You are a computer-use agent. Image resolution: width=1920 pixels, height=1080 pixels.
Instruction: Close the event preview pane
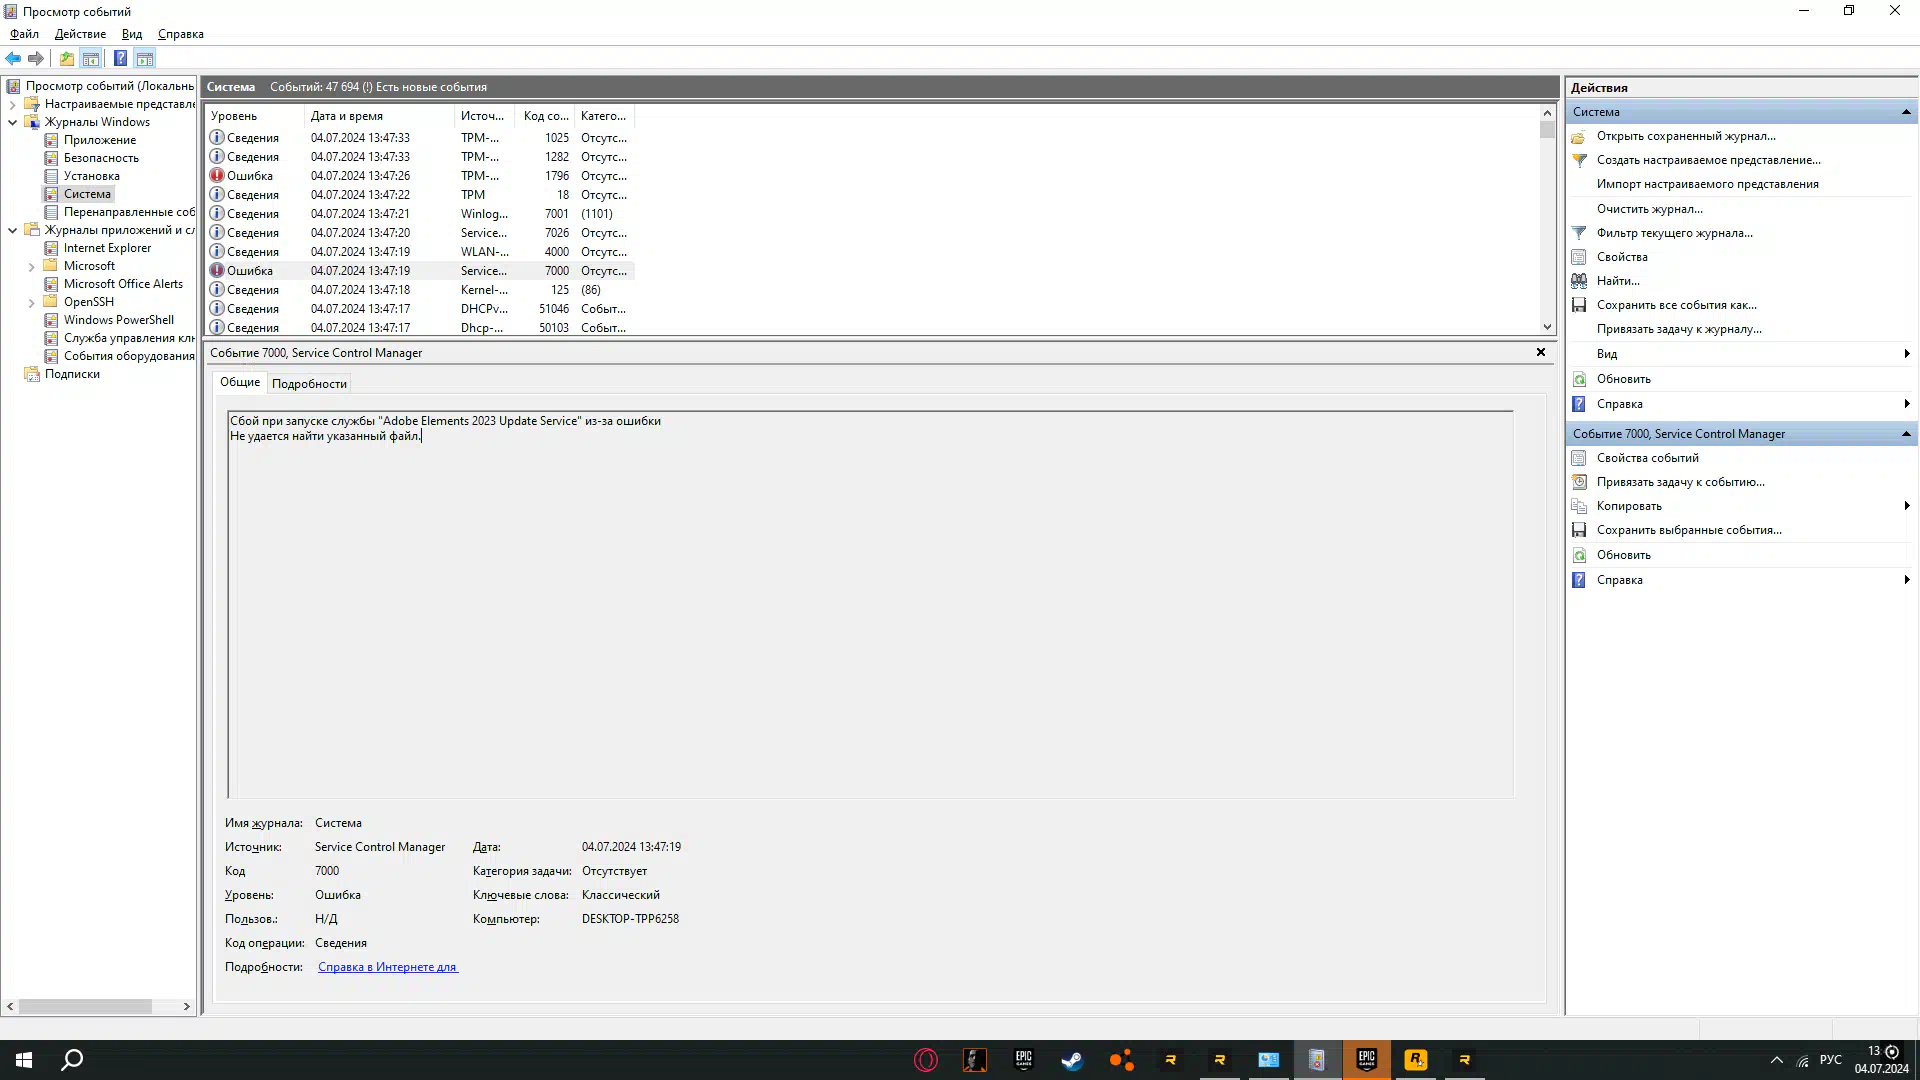(x=1541, y=352)
